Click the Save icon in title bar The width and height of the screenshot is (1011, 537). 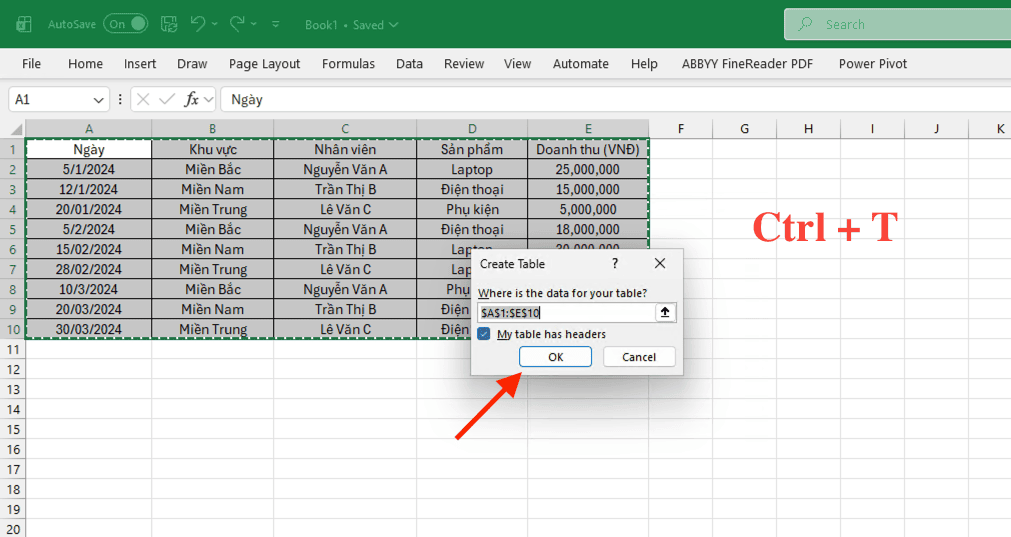[x=169, y=24]
